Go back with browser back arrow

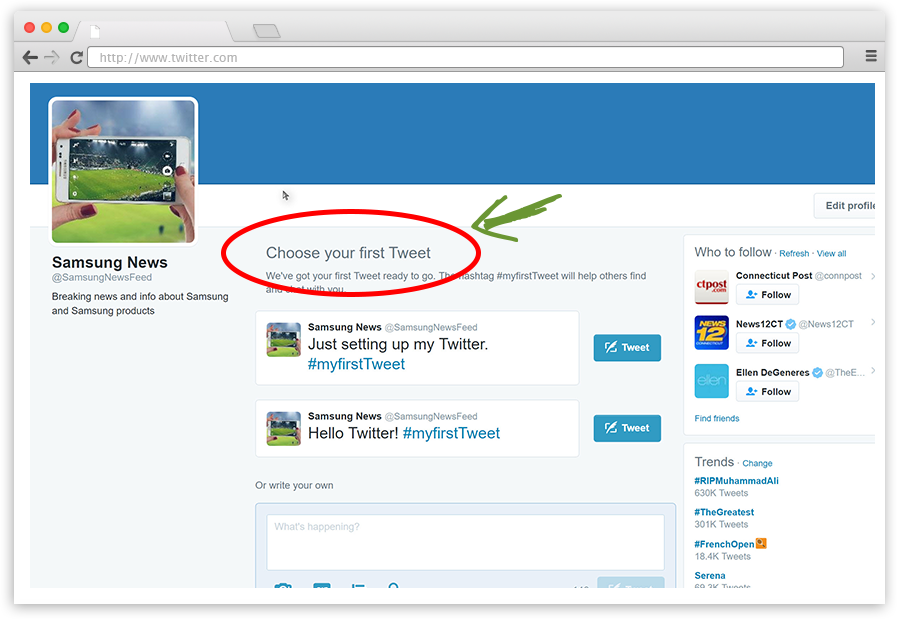tap(30, 57)
